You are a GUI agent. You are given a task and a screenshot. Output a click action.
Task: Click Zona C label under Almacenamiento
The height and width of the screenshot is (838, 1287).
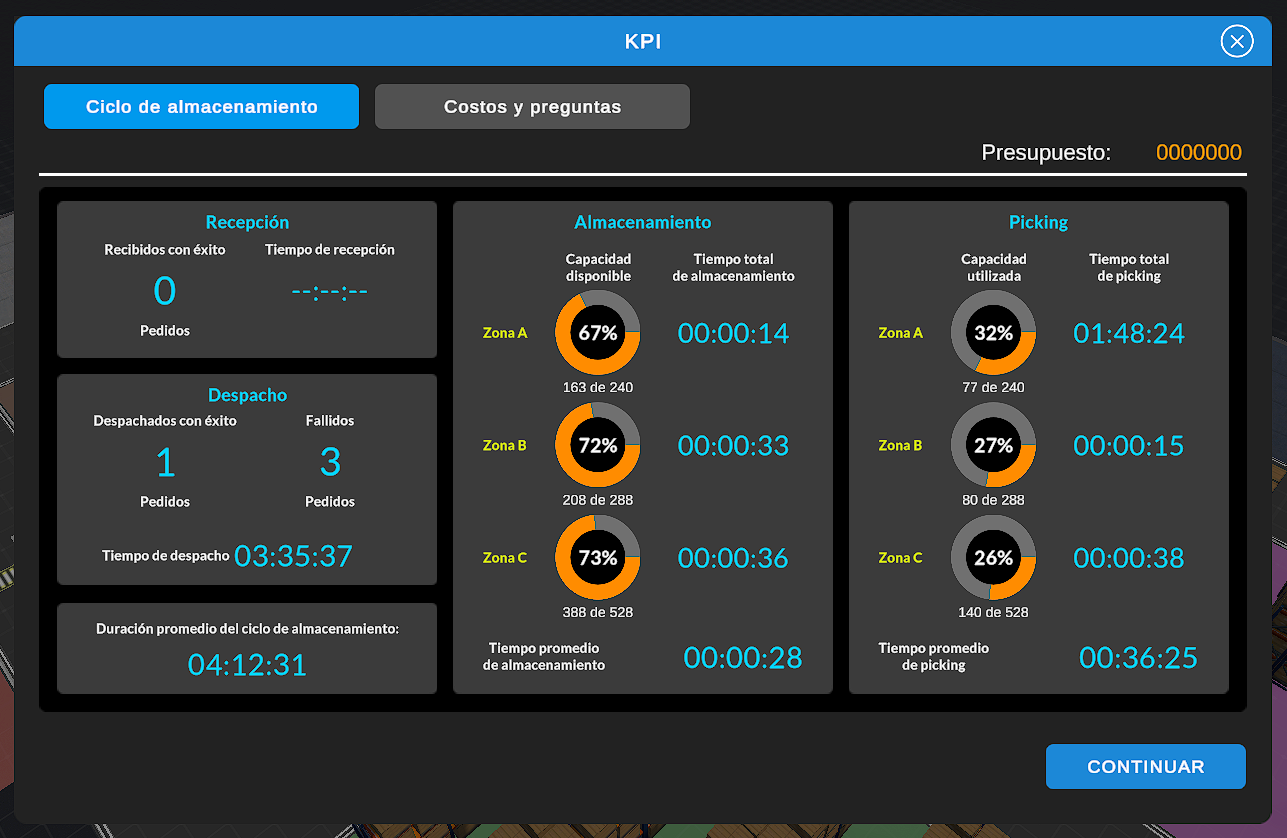[x=505, y=558]
